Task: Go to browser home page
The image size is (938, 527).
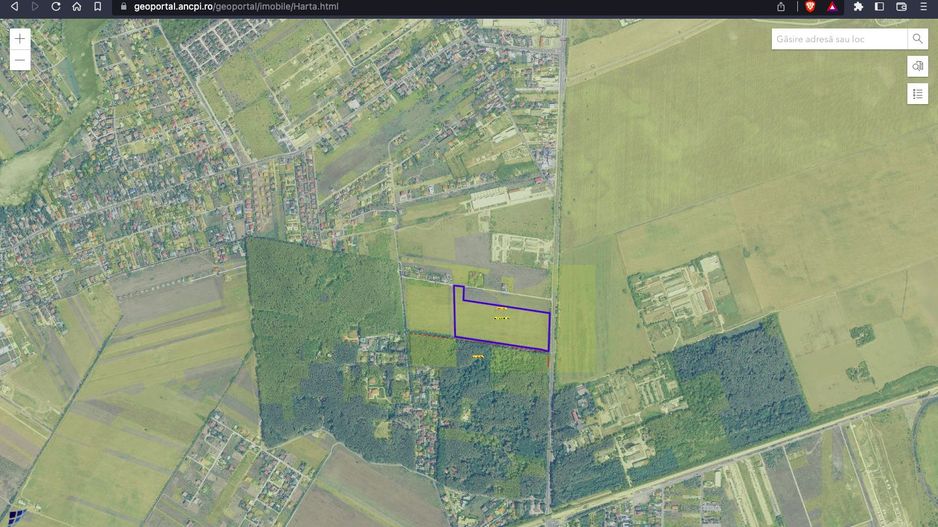Action: [x=77, y=6]
